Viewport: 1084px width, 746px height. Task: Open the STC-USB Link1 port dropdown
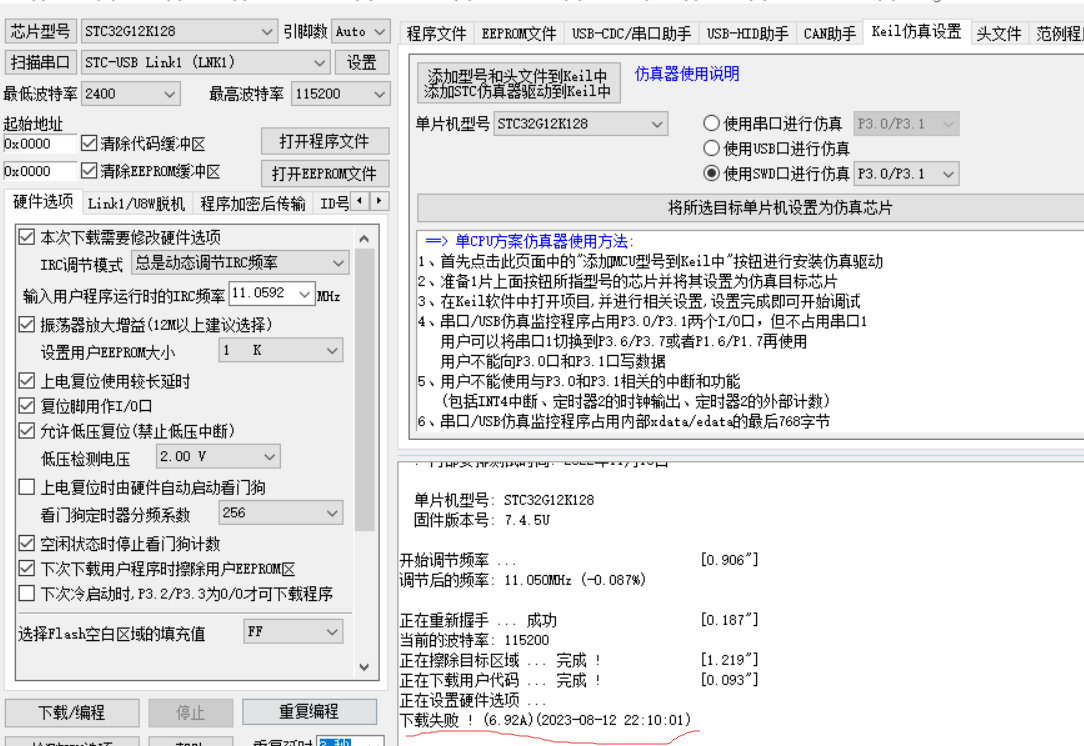[x=205, y=62]
